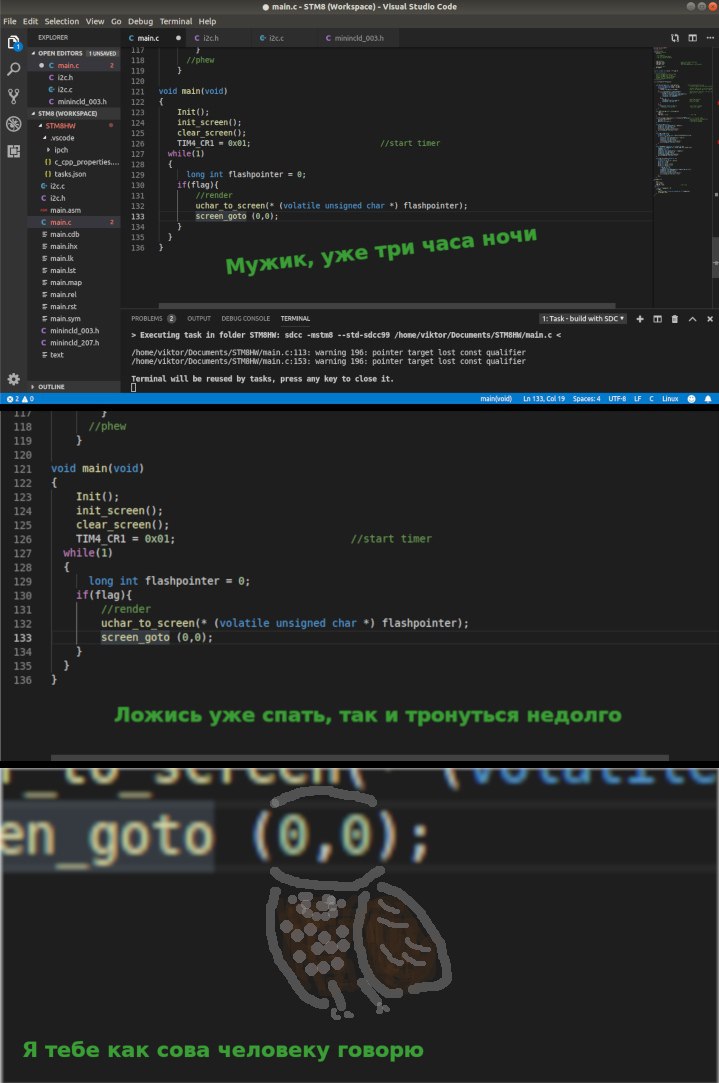The image size is (719, 1083).
Task: Open the Debug menu
Action: coord(140,21)
